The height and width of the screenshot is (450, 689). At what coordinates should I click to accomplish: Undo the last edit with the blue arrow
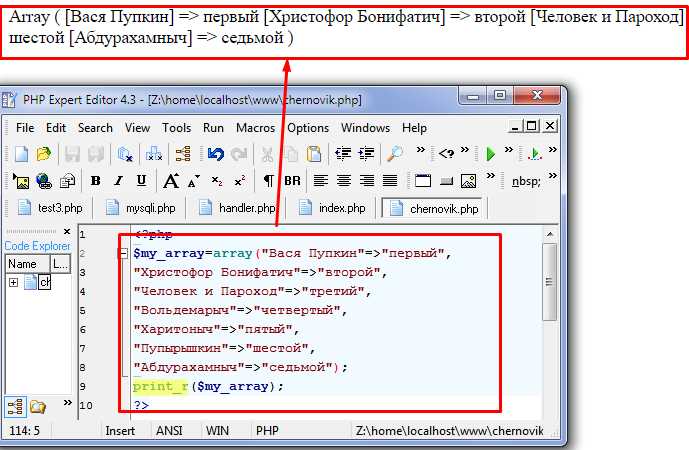click(x=216, y=154)
